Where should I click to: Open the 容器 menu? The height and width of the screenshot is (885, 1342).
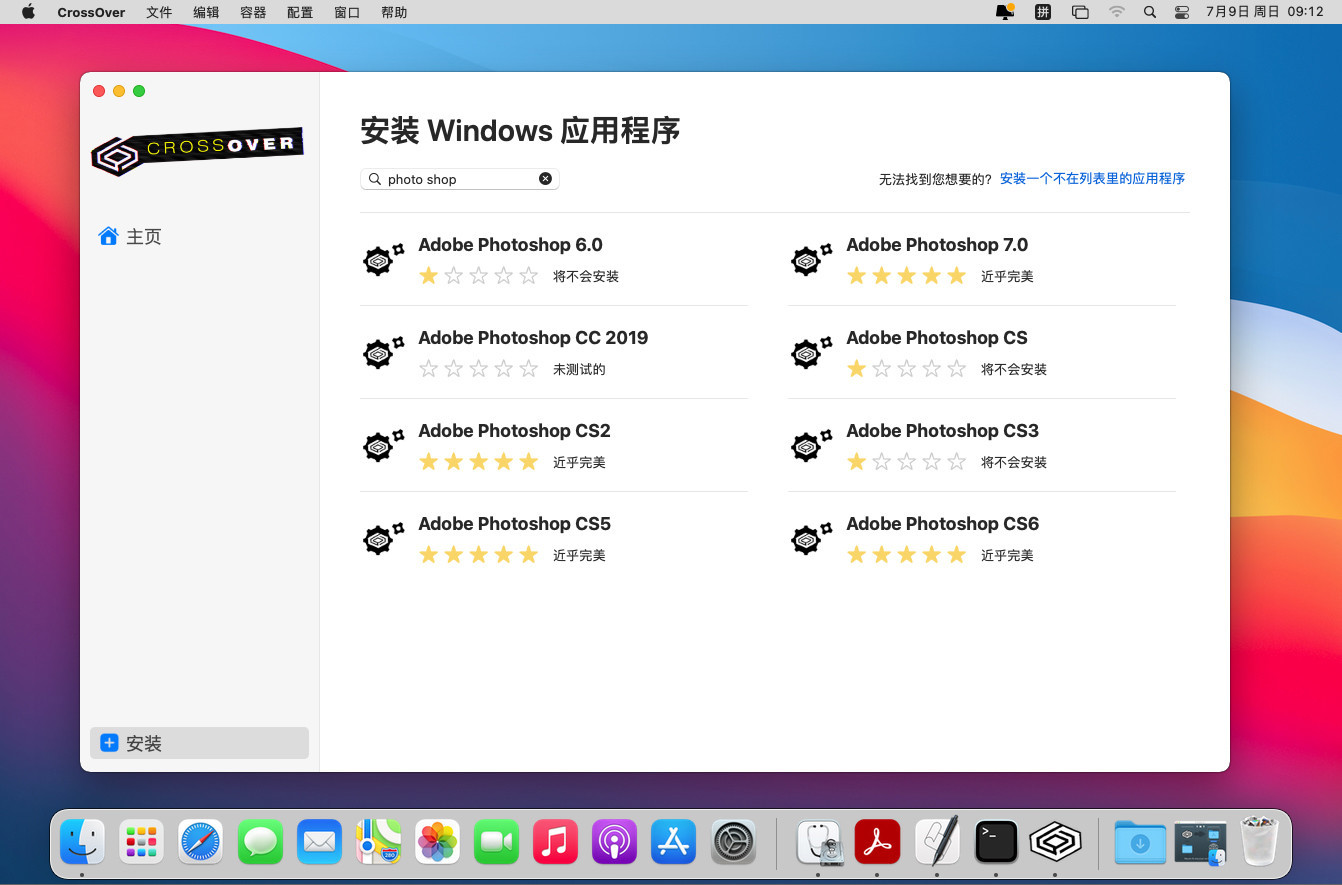[252, 12]
